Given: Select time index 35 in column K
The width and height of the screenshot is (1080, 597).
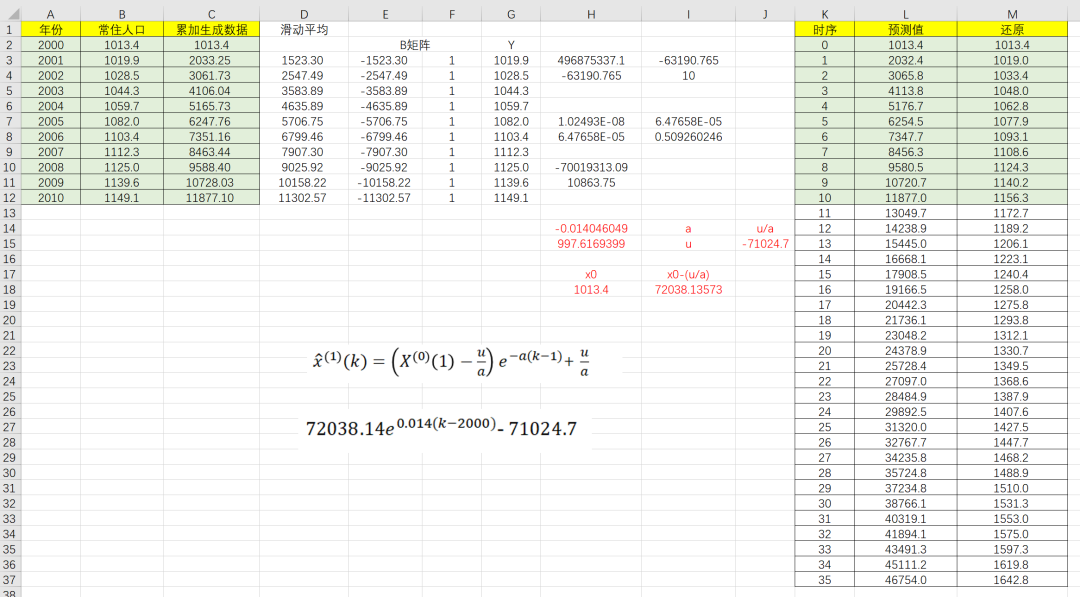Looking at the screenshot, I should 824,580.
